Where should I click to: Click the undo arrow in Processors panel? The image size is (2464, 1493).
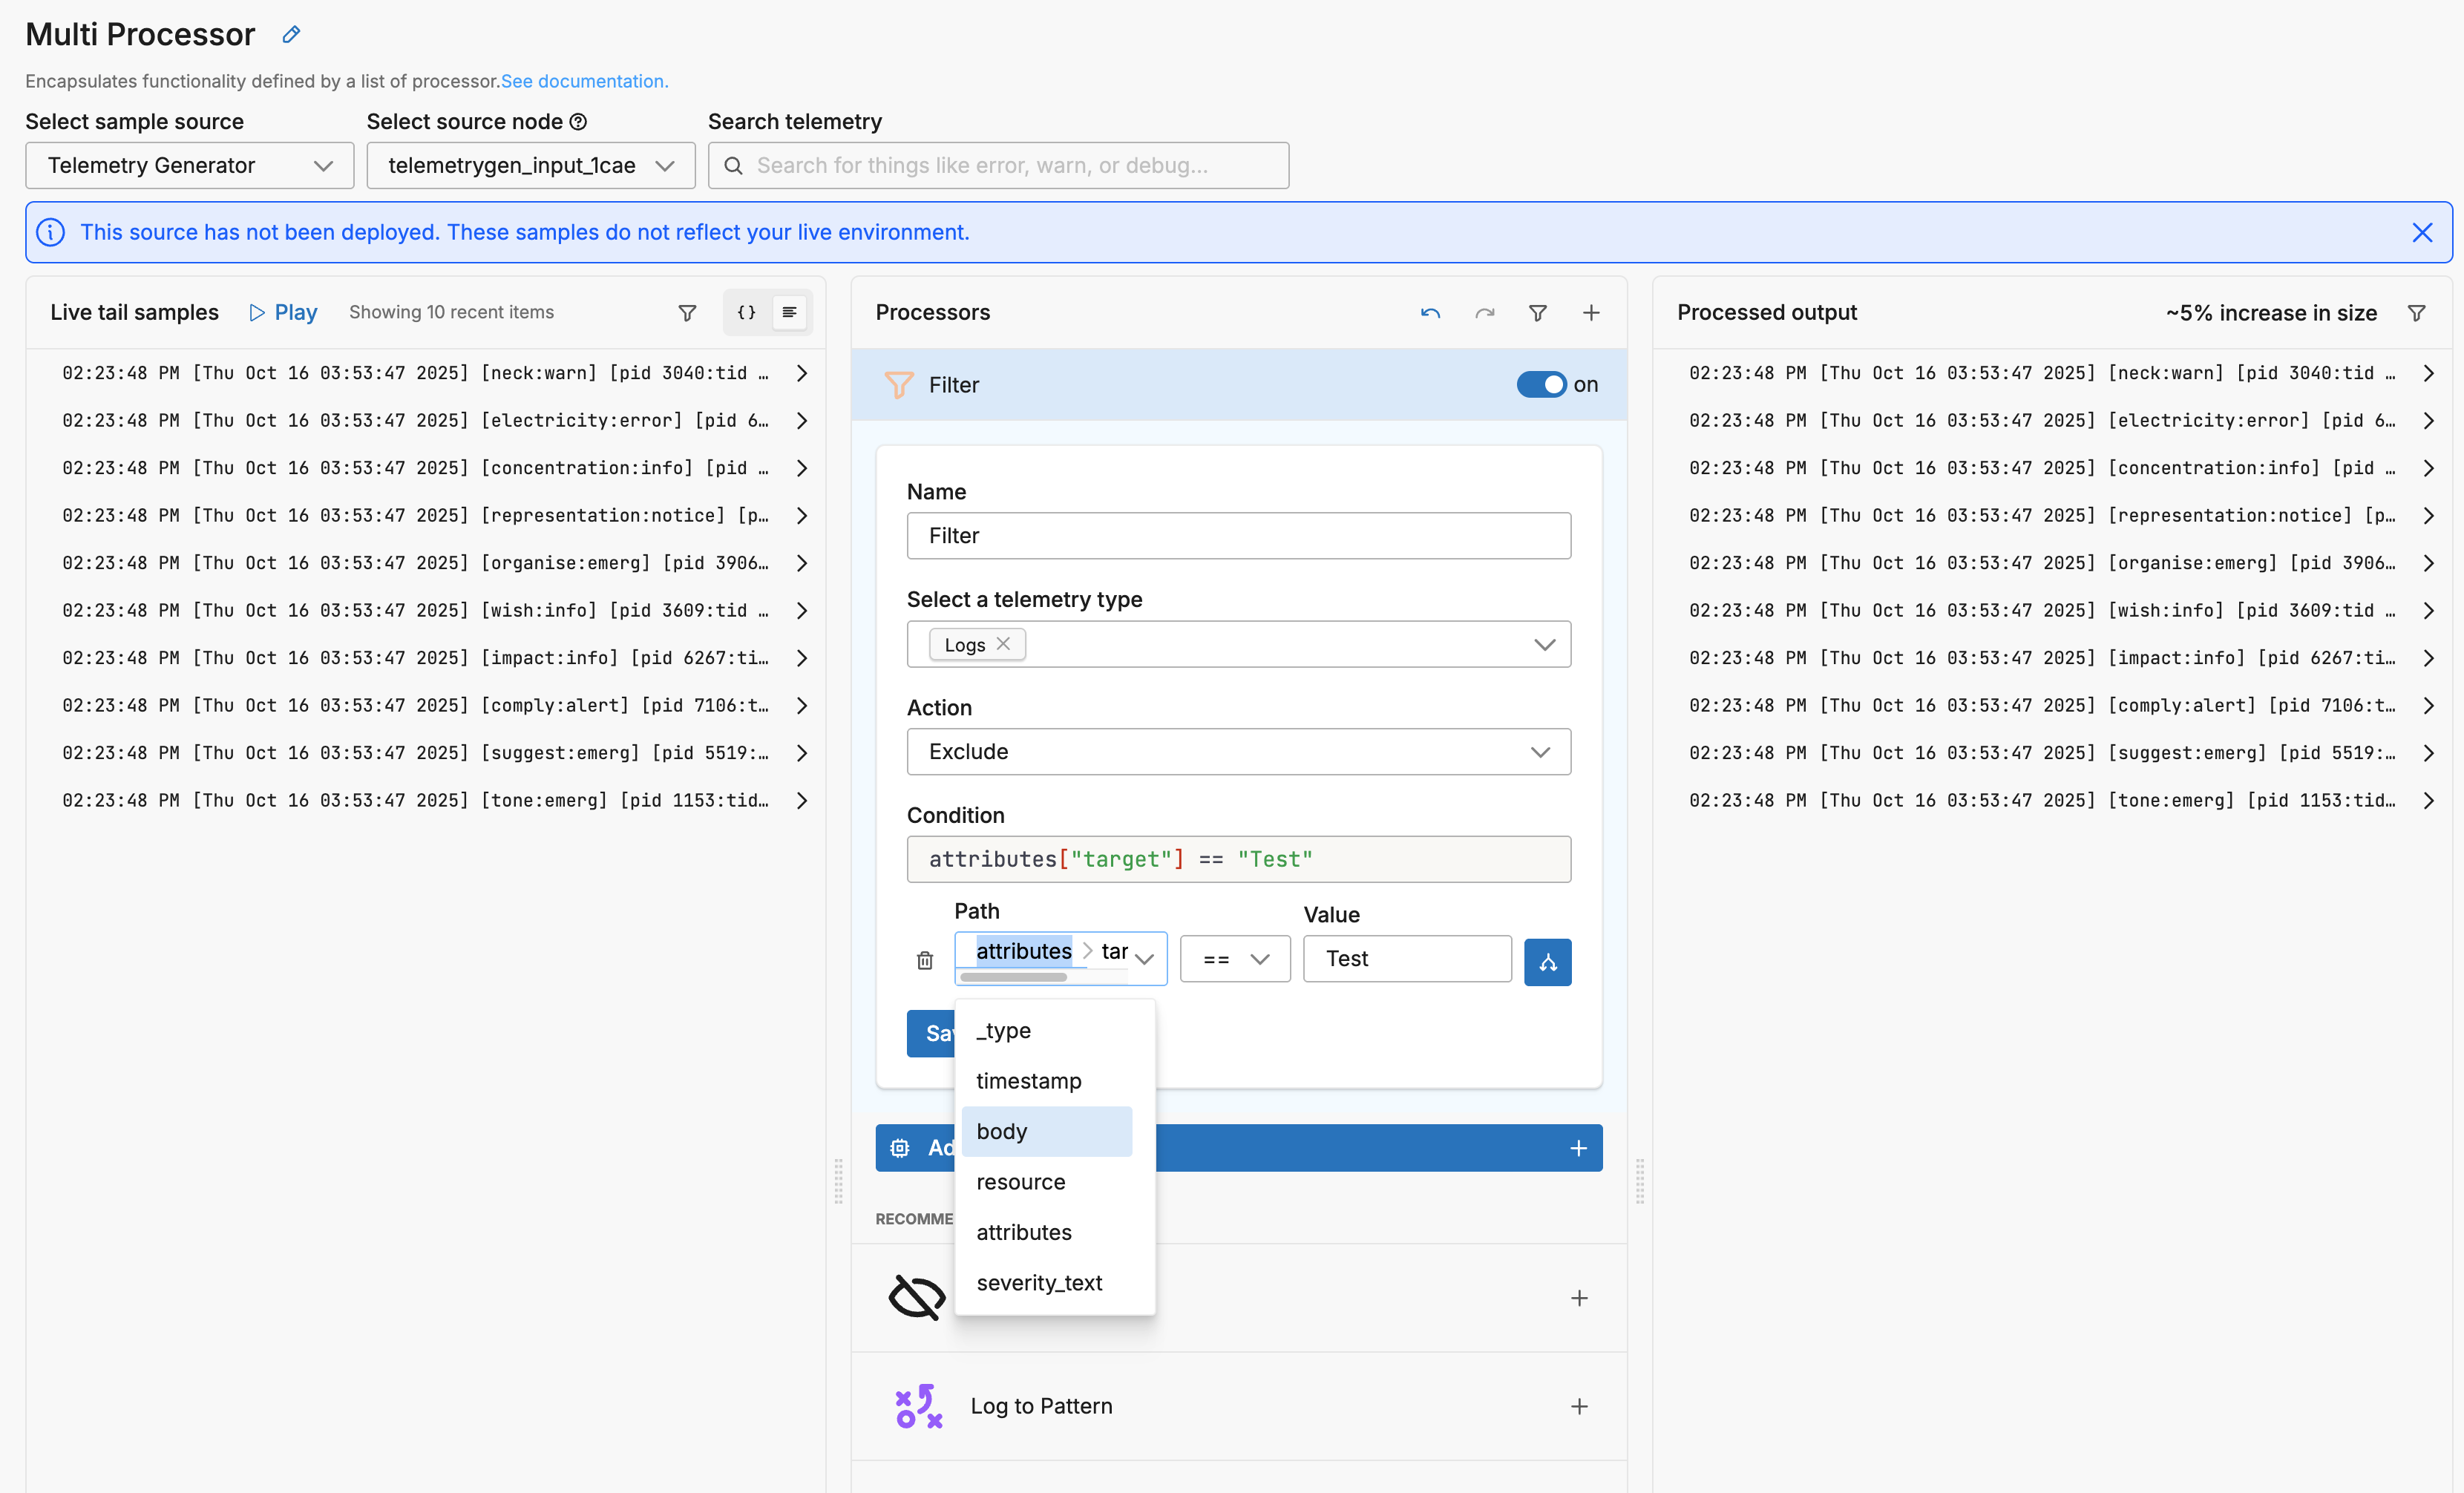coord(1430,313)
